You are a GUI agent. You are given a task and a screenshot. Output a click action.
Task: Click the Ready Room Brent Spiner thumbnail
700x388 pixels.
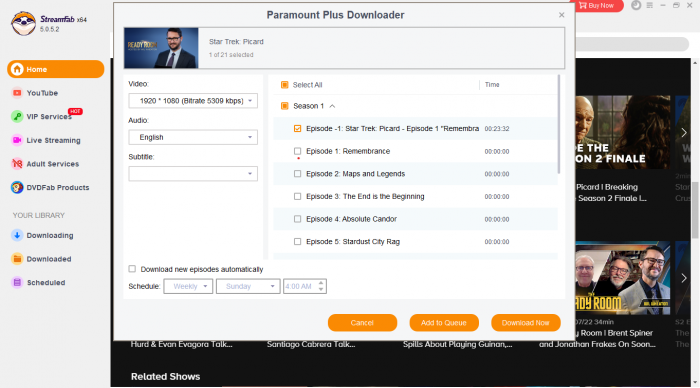tap(622, 278)
